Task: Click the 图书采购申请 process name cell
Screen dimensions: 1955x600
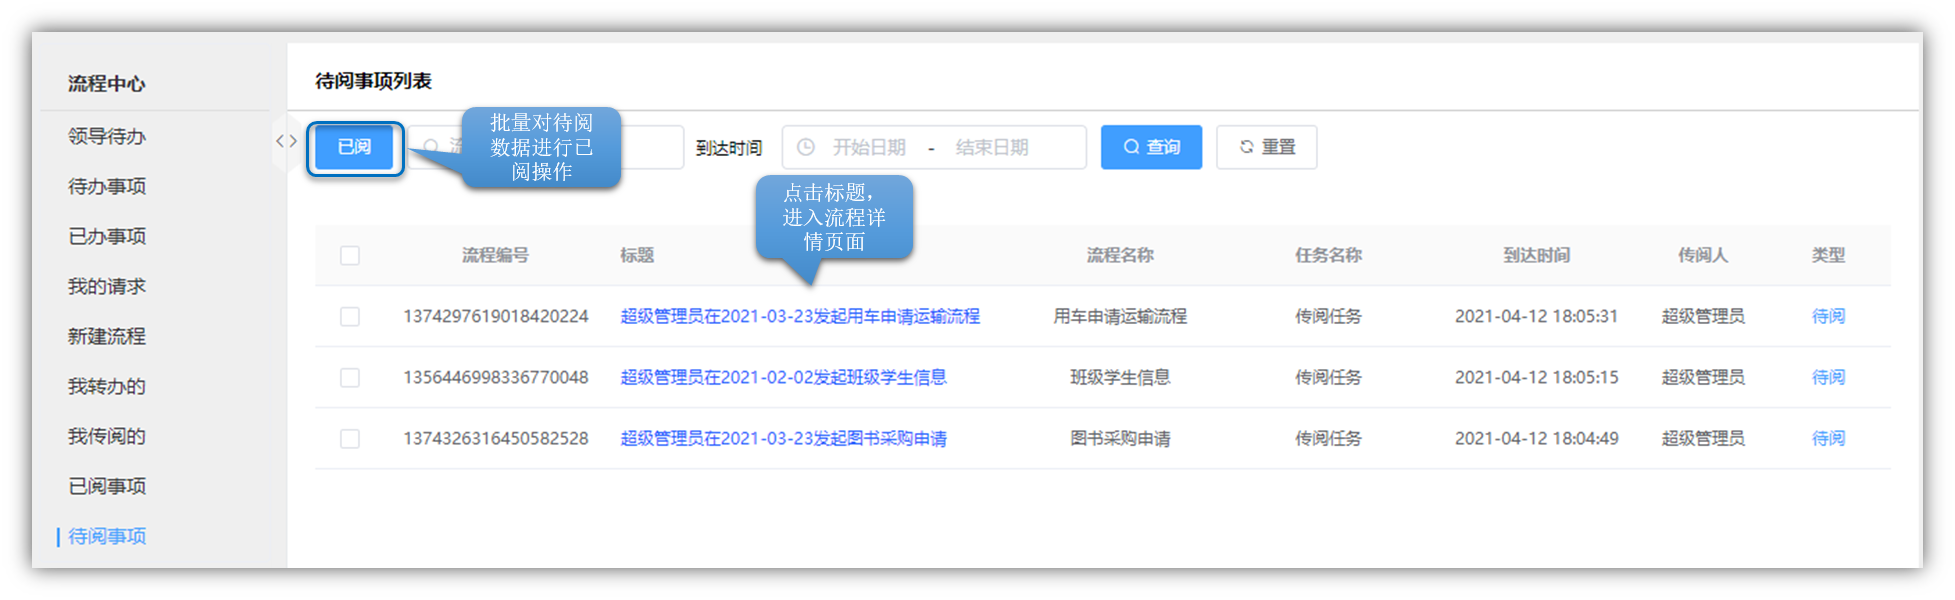Action: tap(1120, 438)
